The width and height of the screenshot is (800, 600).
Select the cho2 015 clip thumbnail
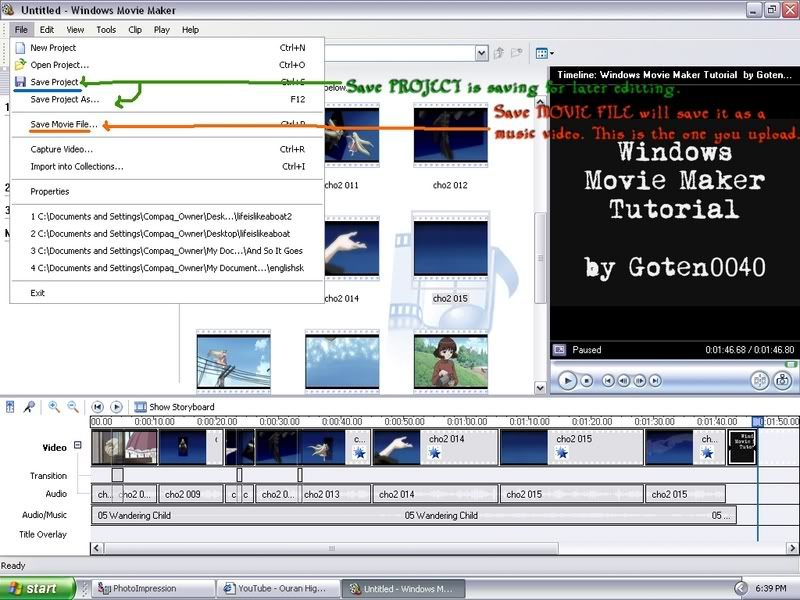pos(451,249)
